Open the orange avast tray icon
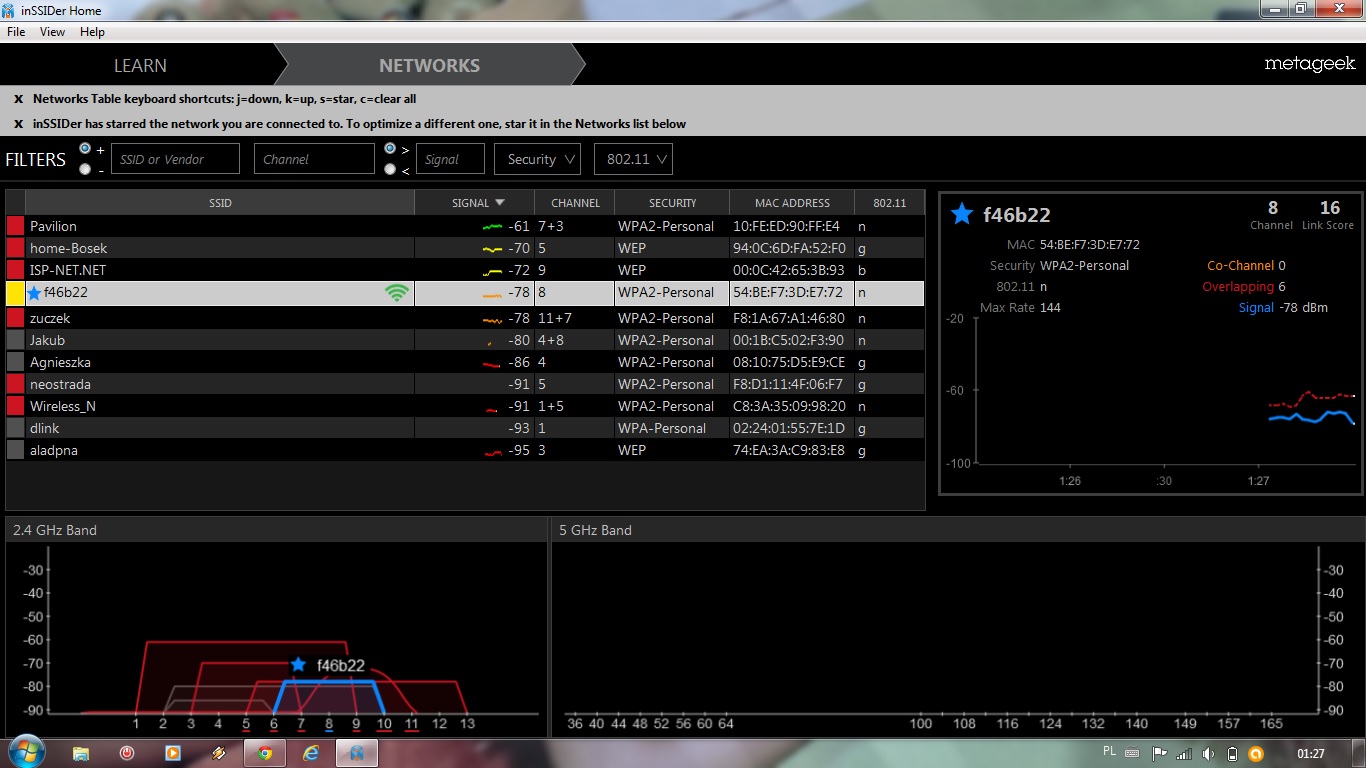This screenshot has width=1366, height=768. click(x=1257, y=753)
